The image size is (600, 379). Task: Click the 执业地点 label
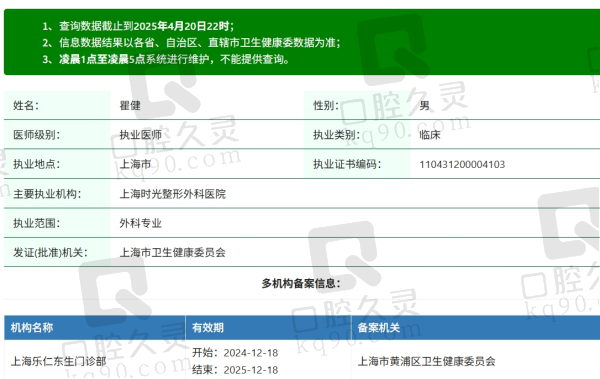pos(36,164)
